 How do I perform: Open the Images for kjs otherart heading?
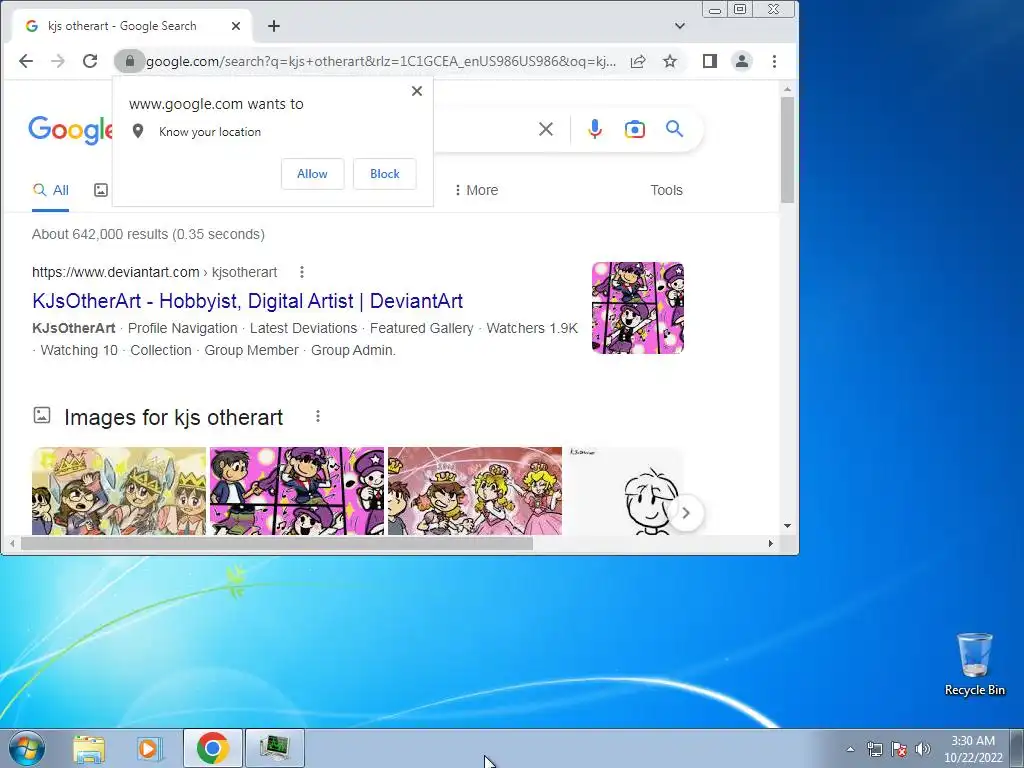pyautogui.click(x=174, y=417)
